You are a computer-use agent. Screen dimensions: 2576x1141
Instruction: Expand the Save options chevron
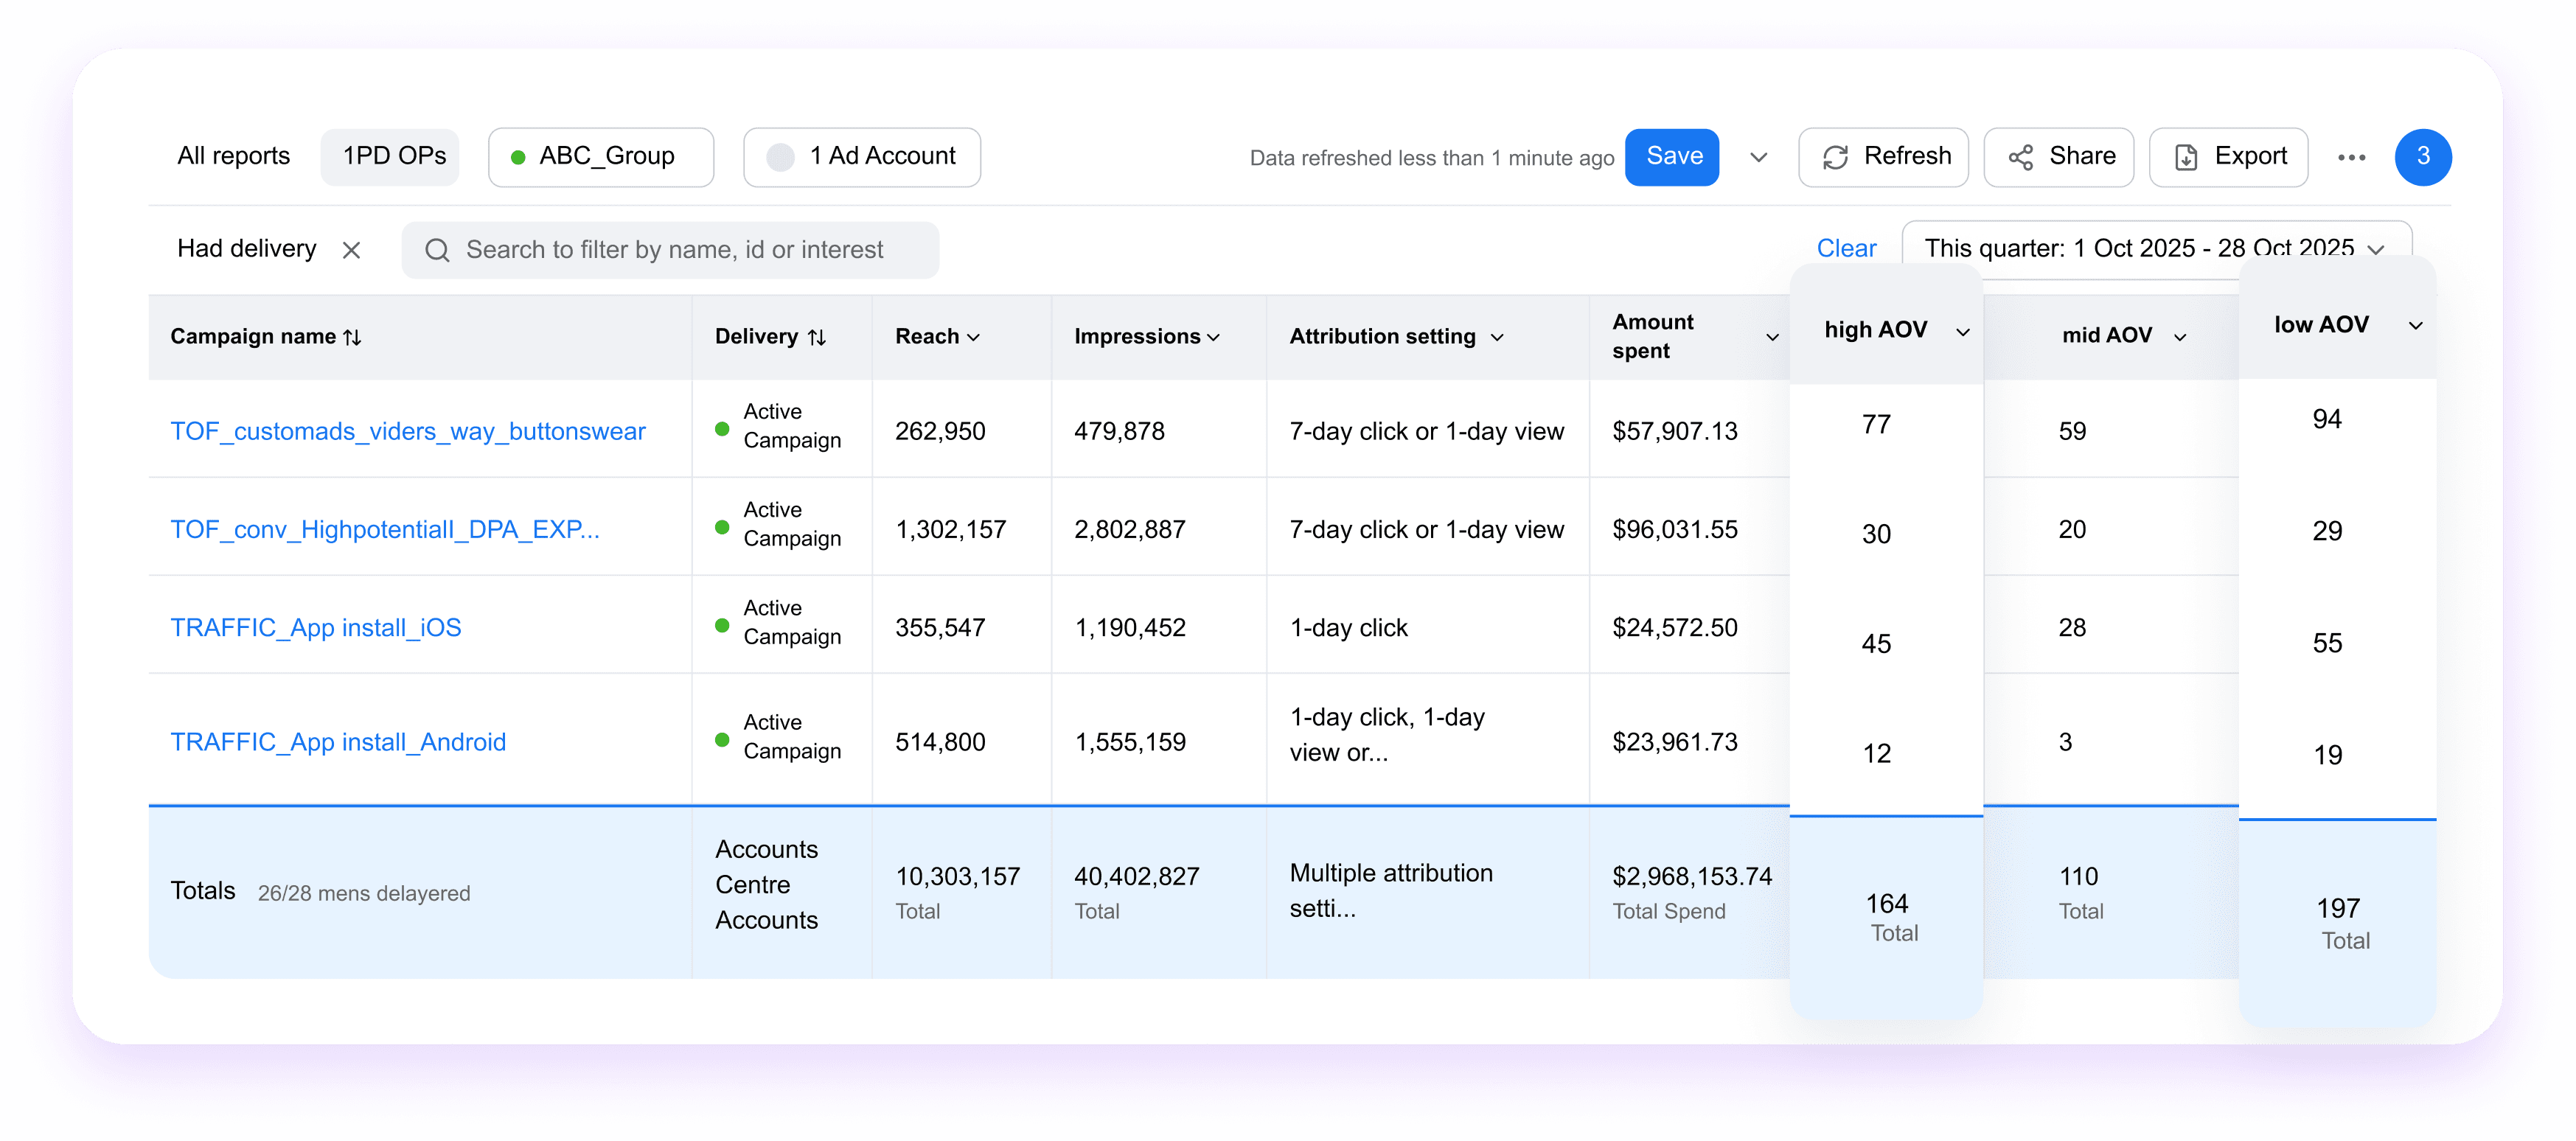tap(1758, 157)
